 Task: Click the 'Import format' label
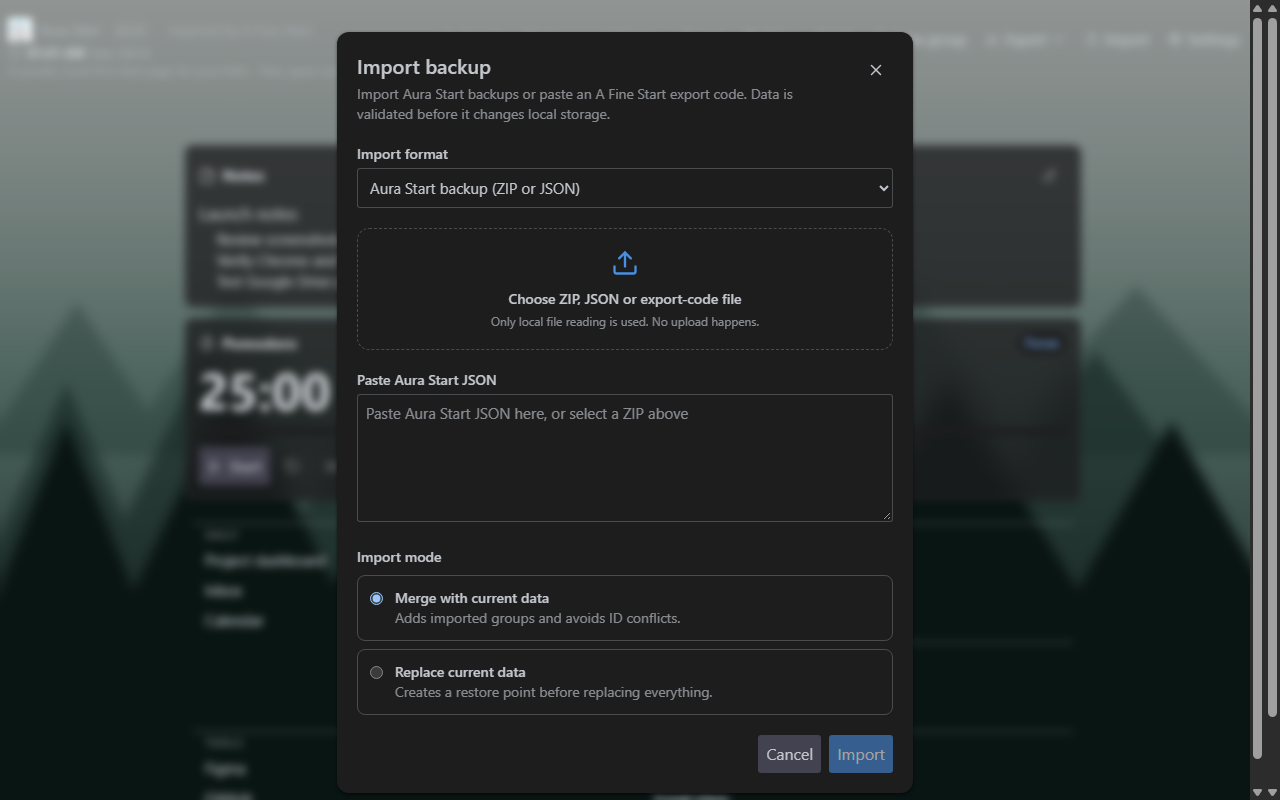coord(402,154)
